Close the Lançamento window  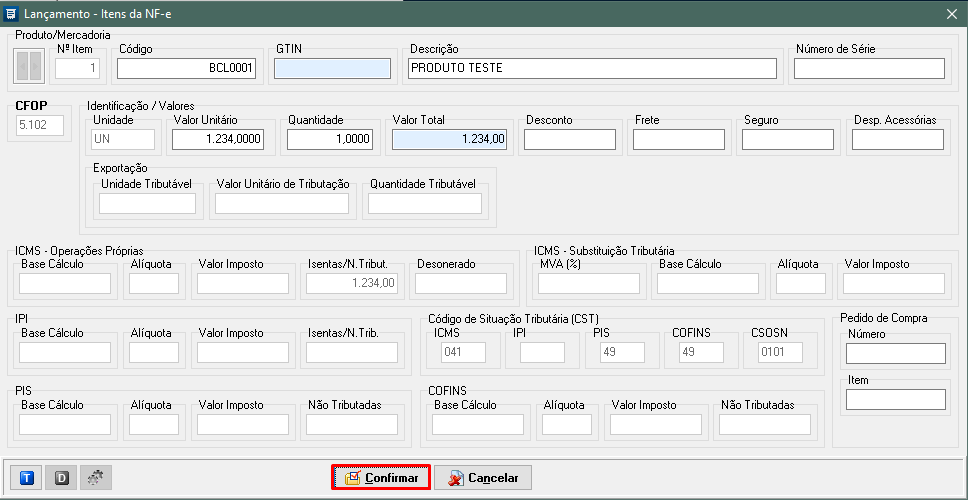coord(951,13)
